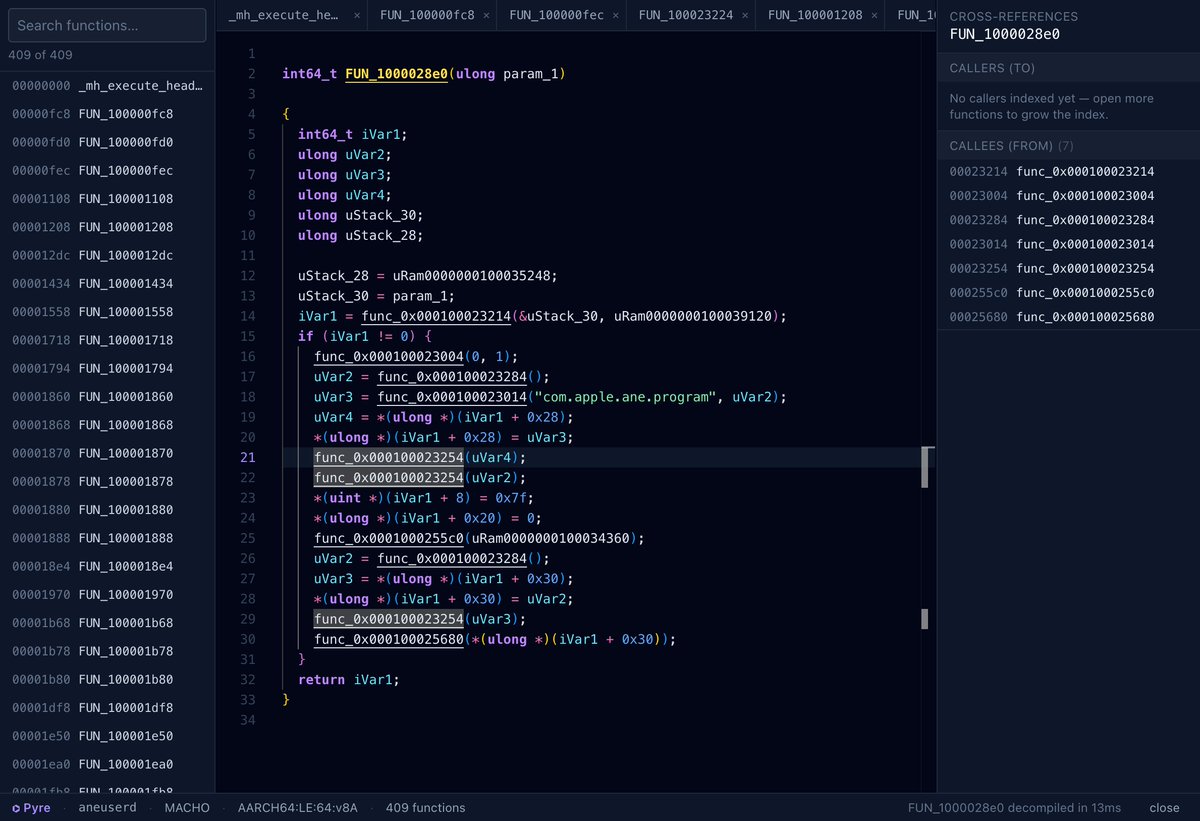The image size is (1200, 821).
Task: Close the _mh_execute_he... tab
Action: tap(356, 16)
